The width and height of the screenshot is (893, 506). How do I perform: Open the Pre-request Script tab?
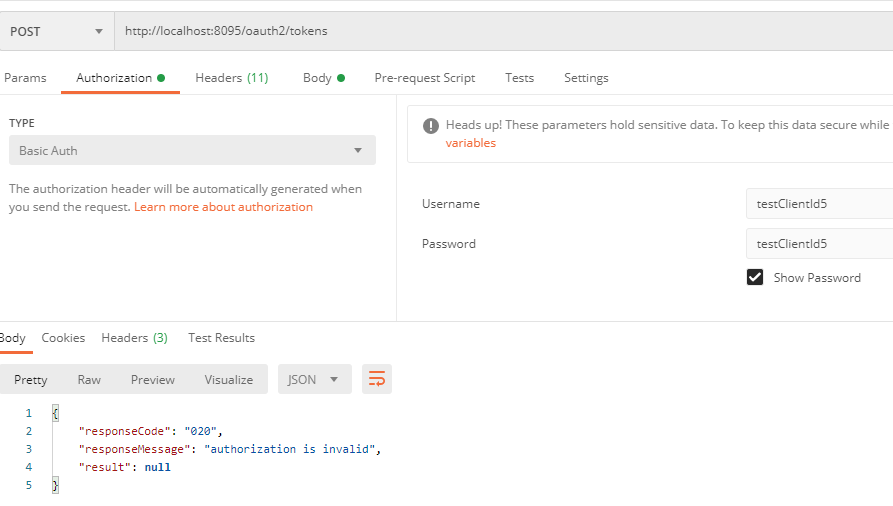pyautogui.click(x=424, y=78)
